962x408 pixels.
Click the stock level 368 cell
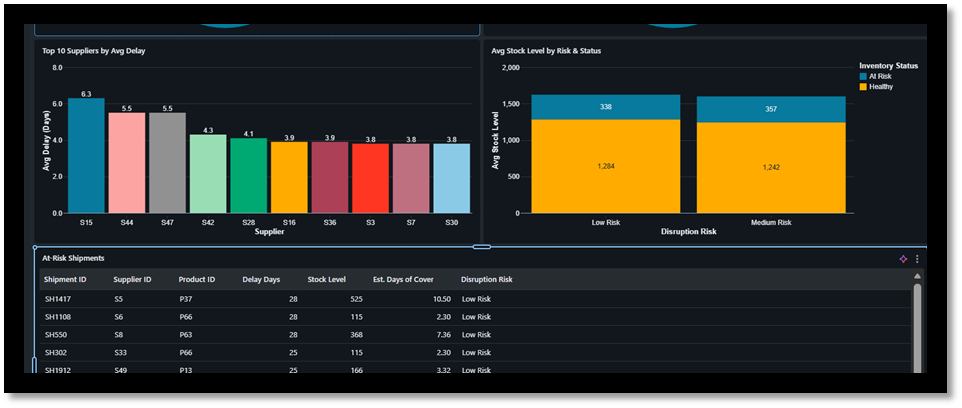(356, 335)
